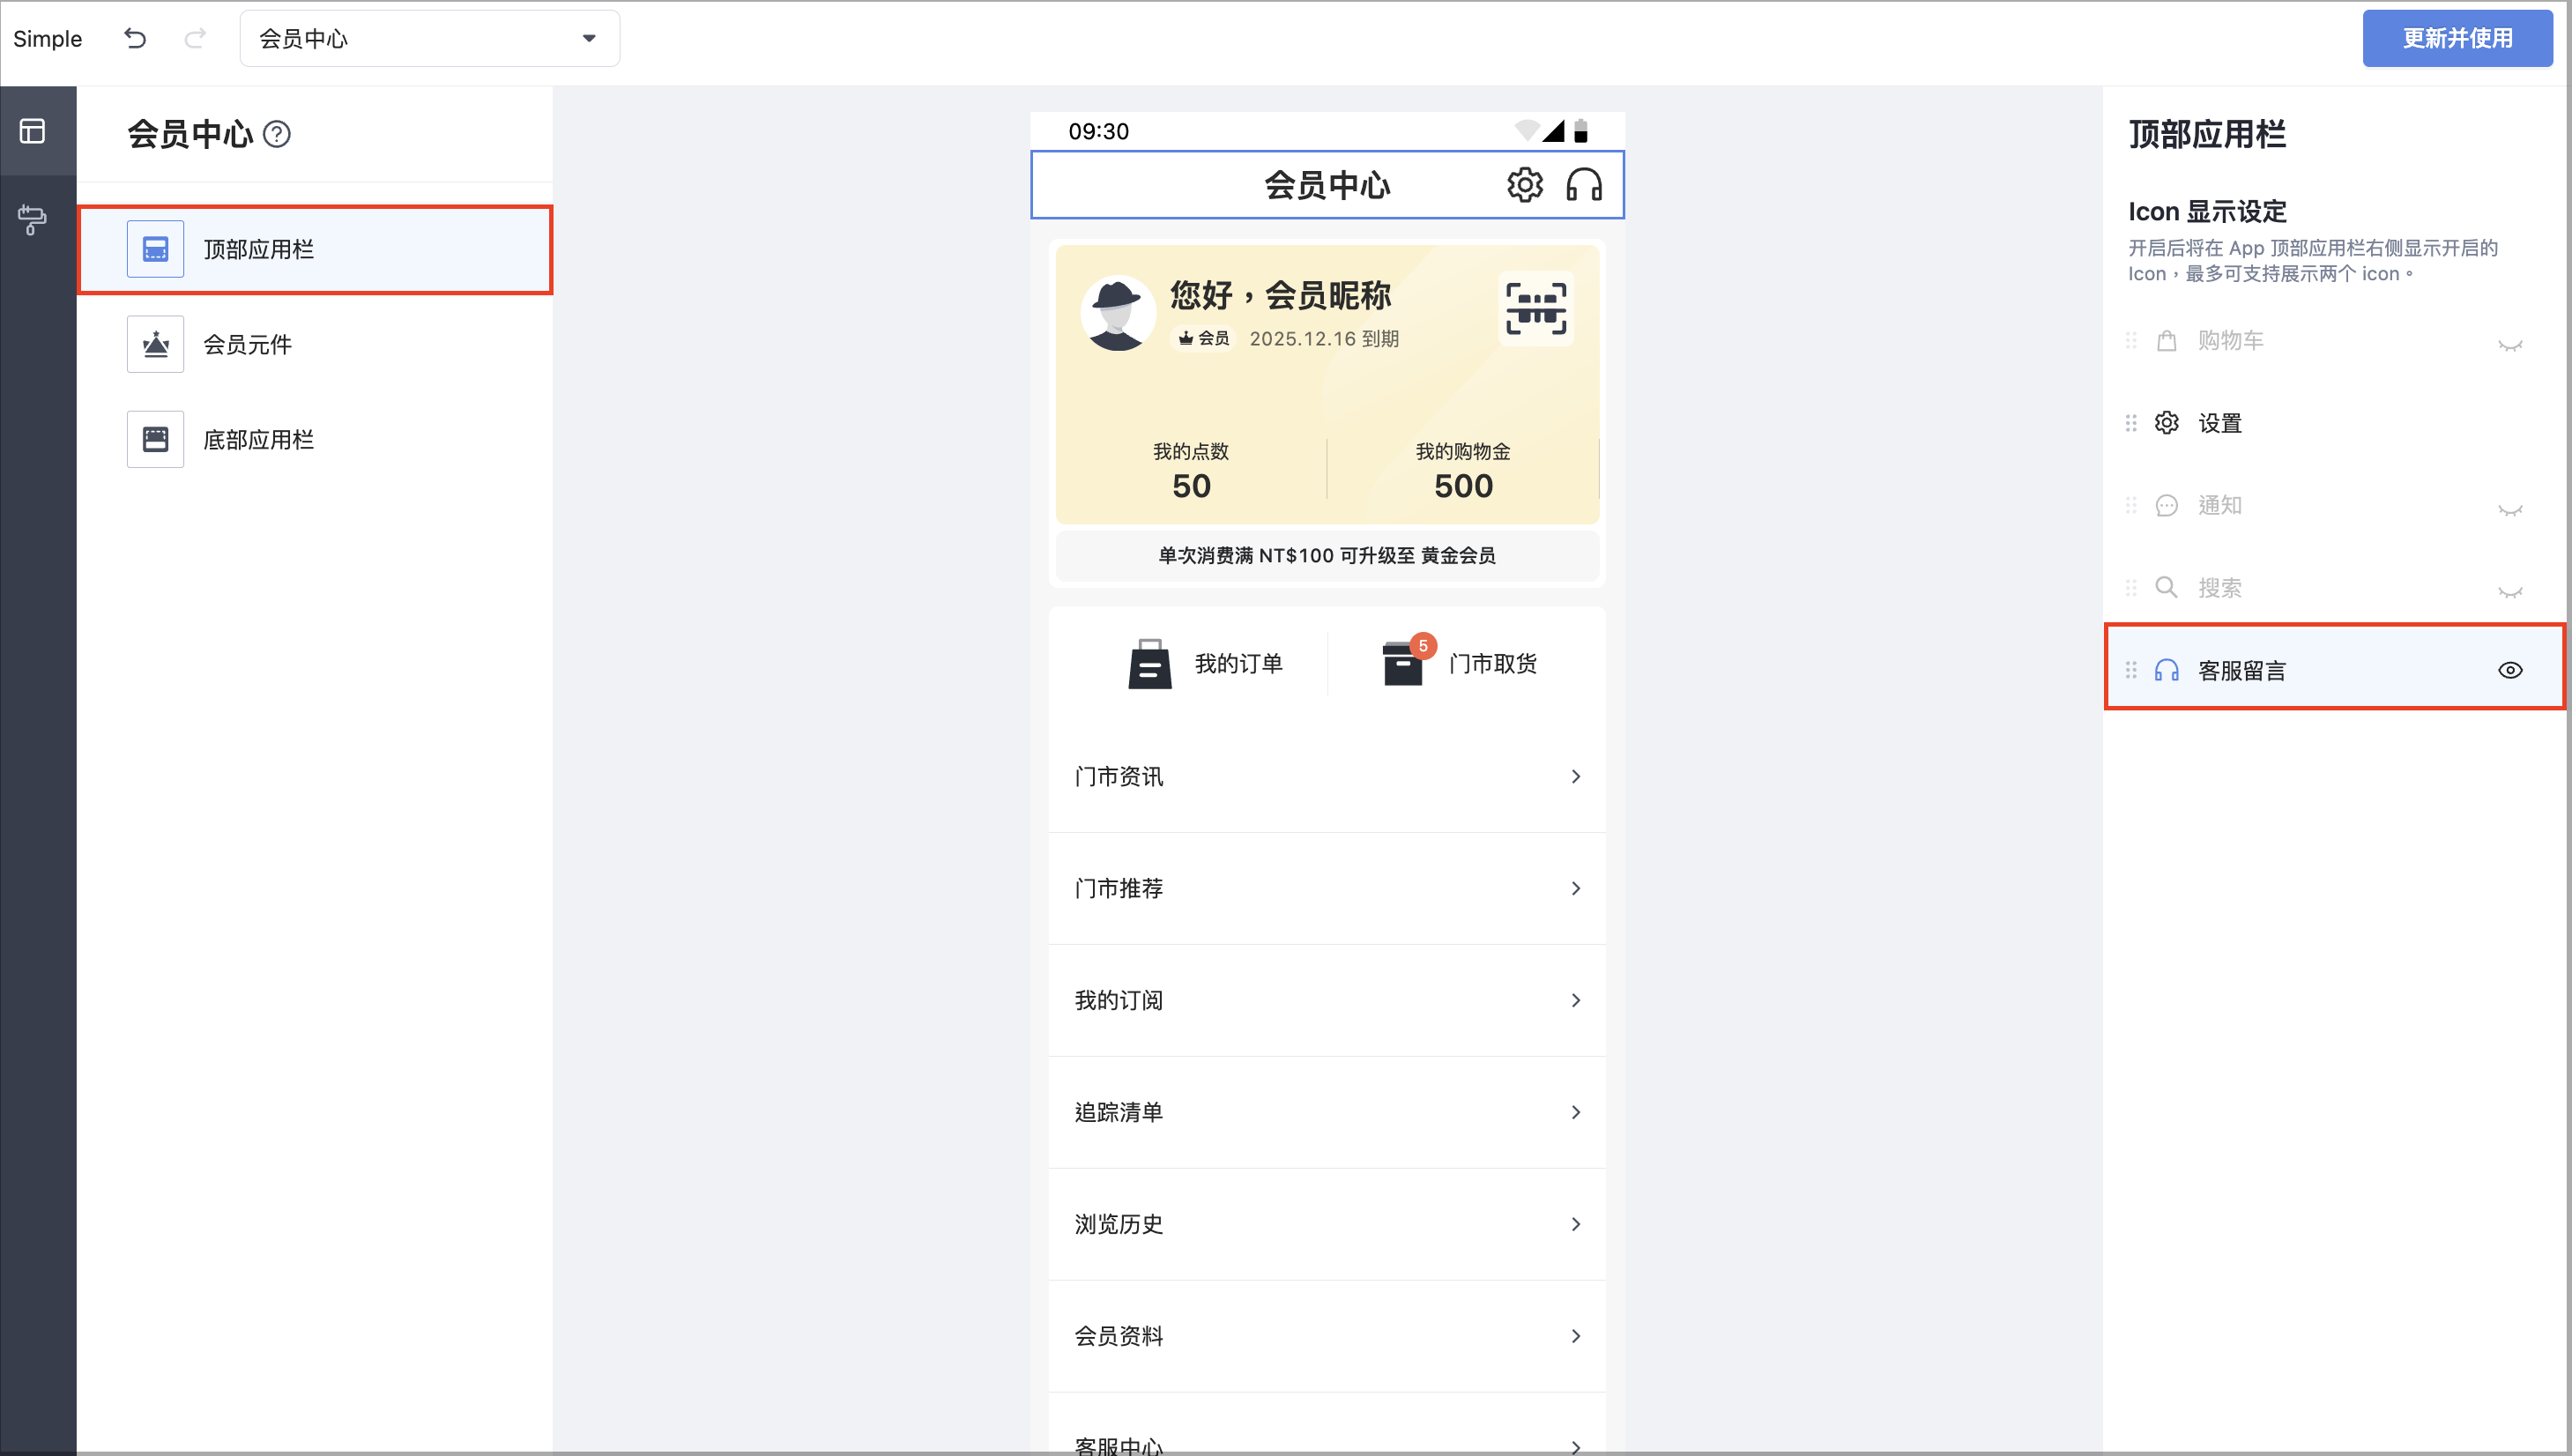The width and height of the screenshot is (2572, 1456).
Task: Expand the 会员资料 row chevron
Action: pos(1576,1337)
